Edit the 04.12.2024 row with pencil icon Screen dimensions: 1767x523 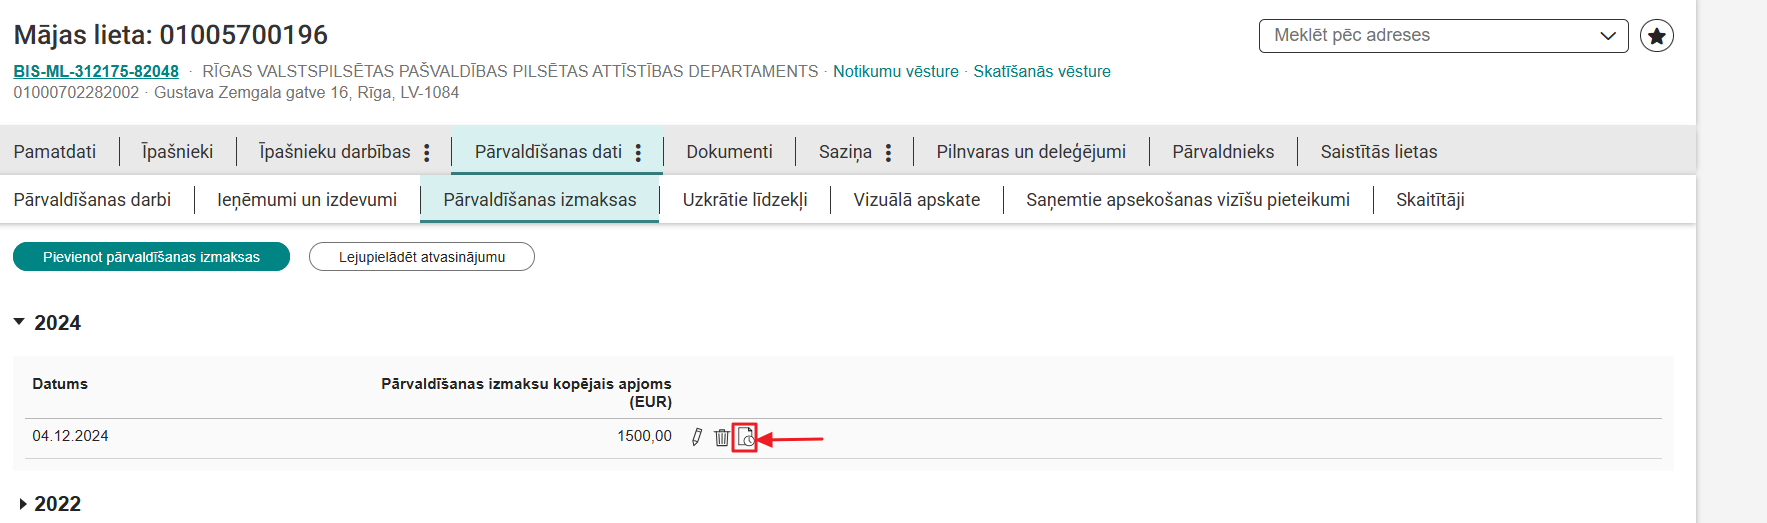click(697, 437)
